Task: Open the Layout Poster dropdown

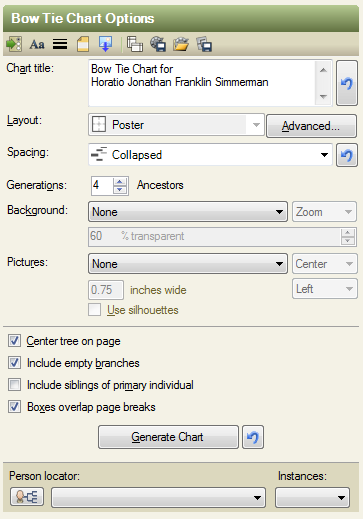Action: pos(176,125)
